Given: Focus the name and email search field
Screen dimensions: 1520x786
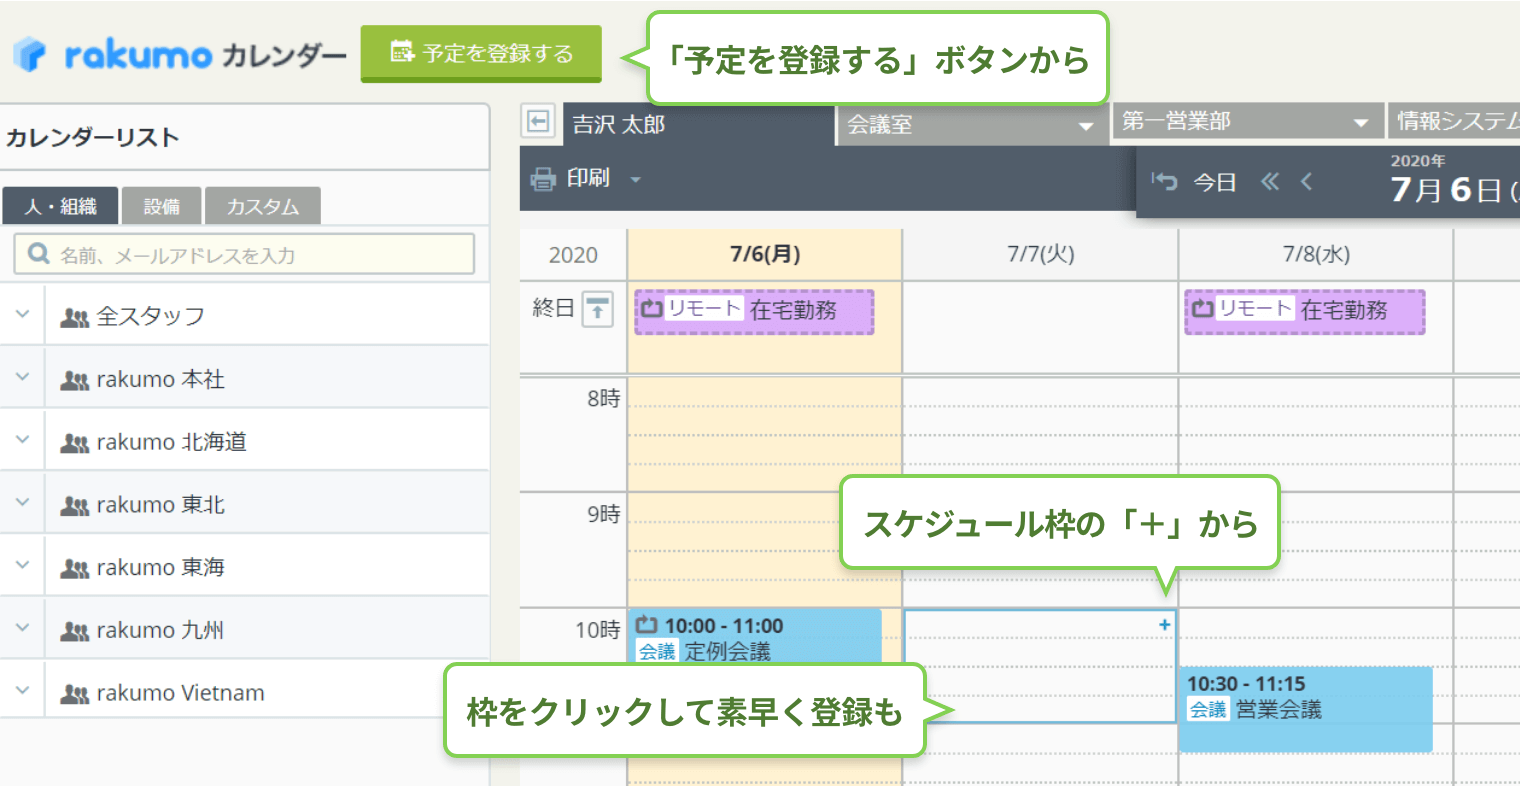Looking at the screenshot, I should click(x=244, y=254).
